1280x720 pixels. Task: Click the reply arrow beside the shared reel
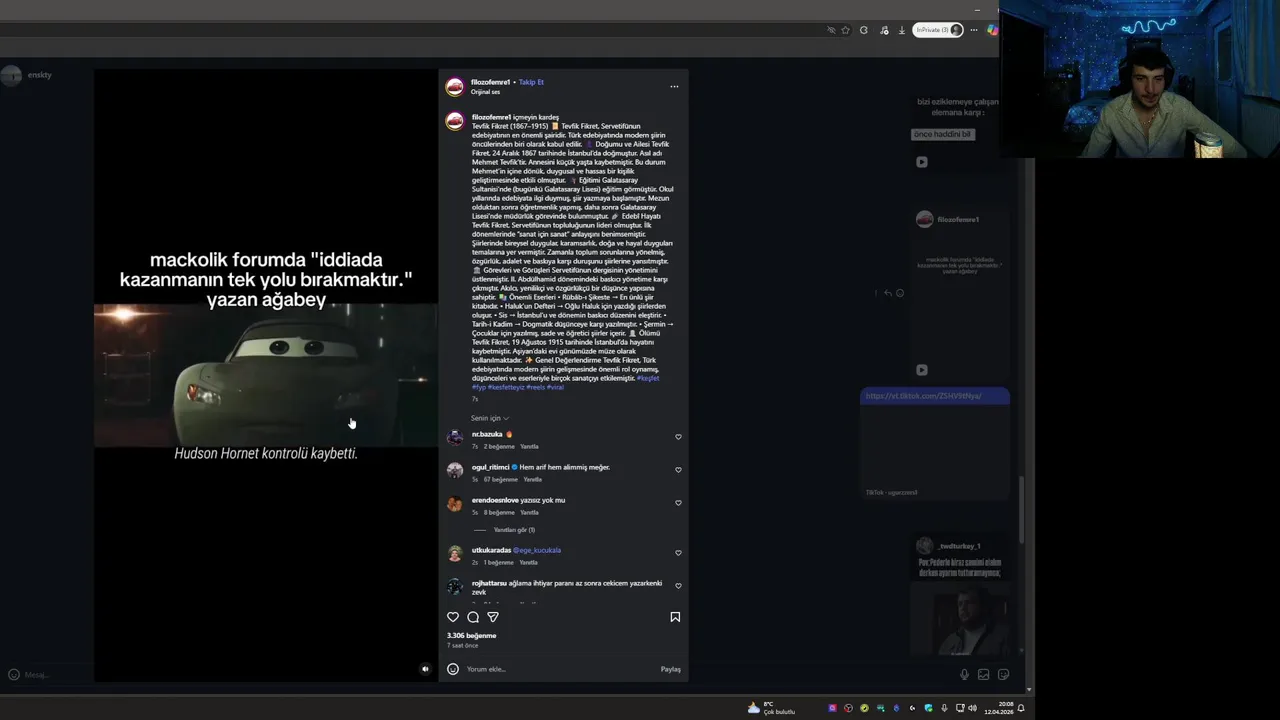pyautogui.click(x=887, y=293)
